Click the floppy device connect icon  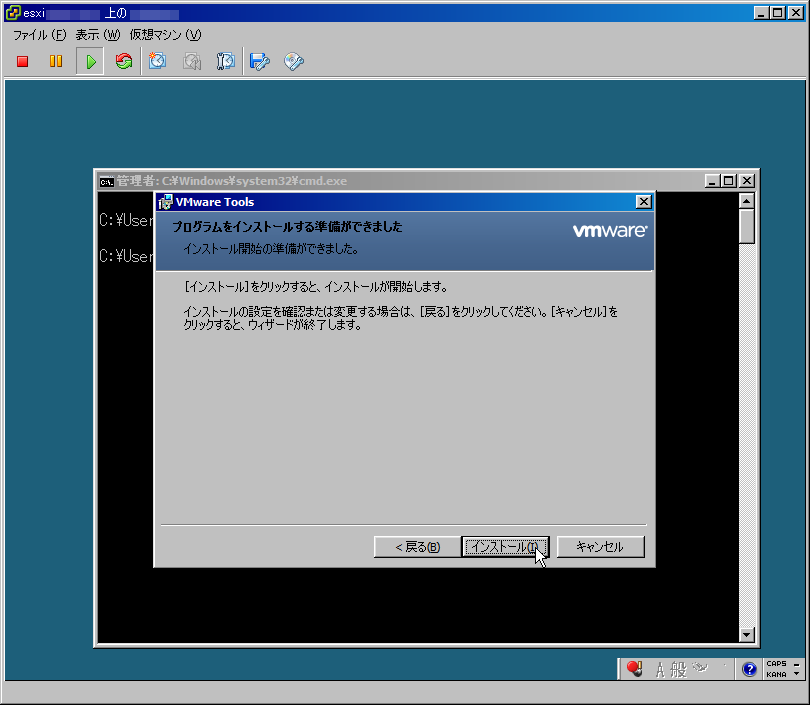(x=259, y=61)
